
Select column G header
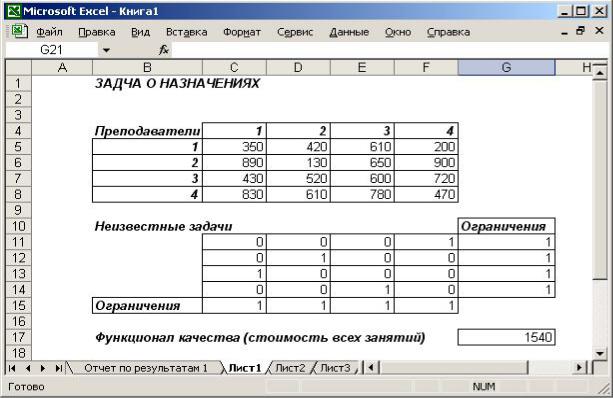[506, 67]
